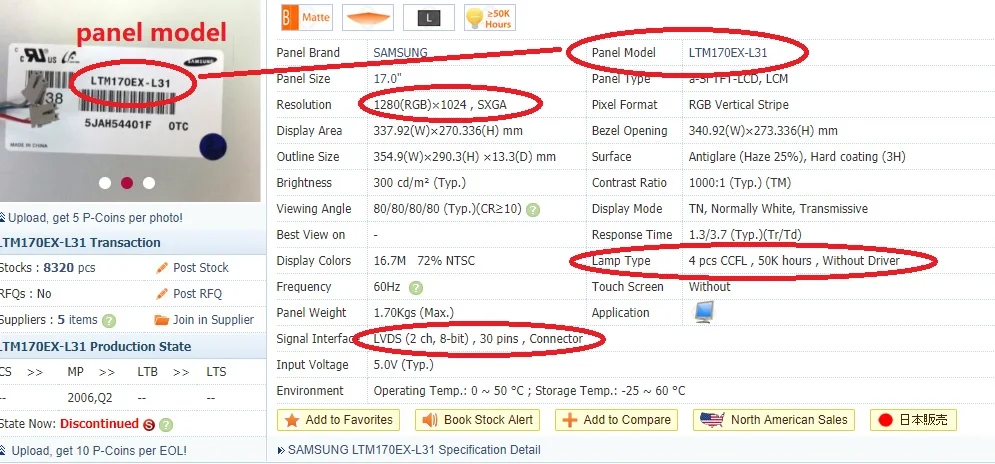Click the Panel Model value LTM170EX-L31

coord(728,53)
